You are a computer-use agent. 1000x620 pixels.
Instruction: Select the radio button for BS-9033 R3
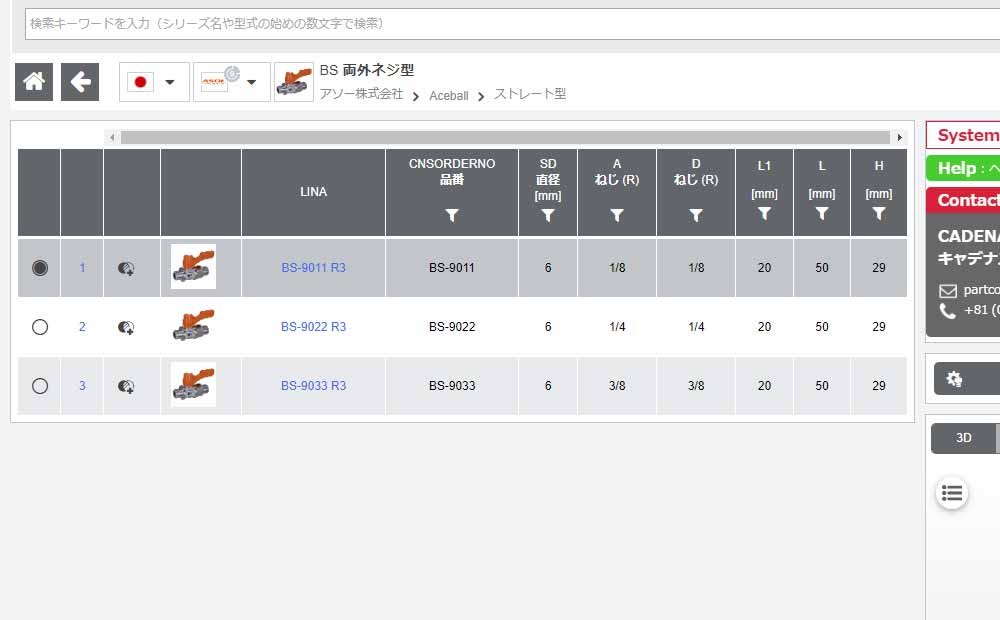coord(40,386)
